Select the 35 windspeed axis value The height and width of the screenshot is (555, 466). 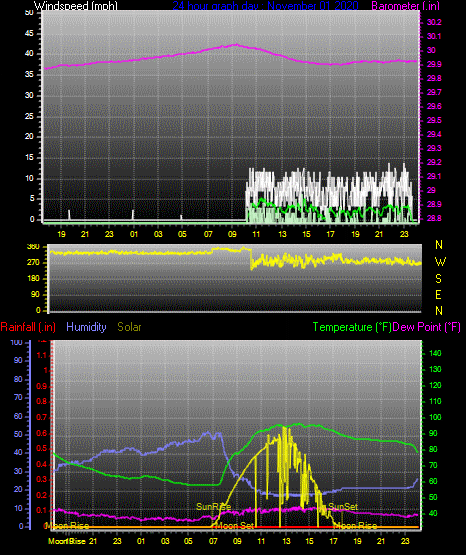[29, 75]
